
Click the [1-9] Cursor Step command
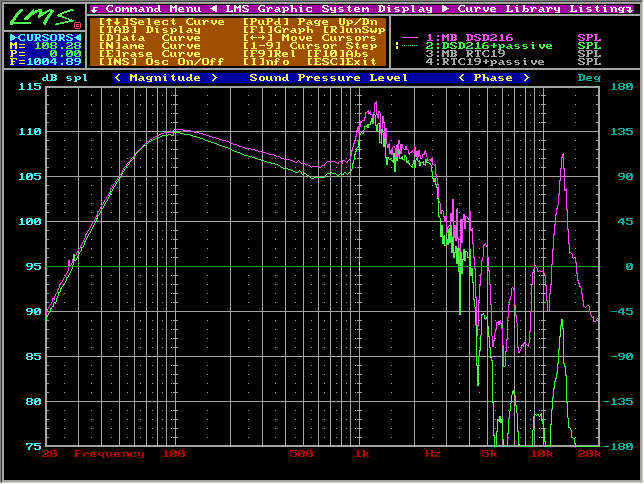[x=310, y=46]
